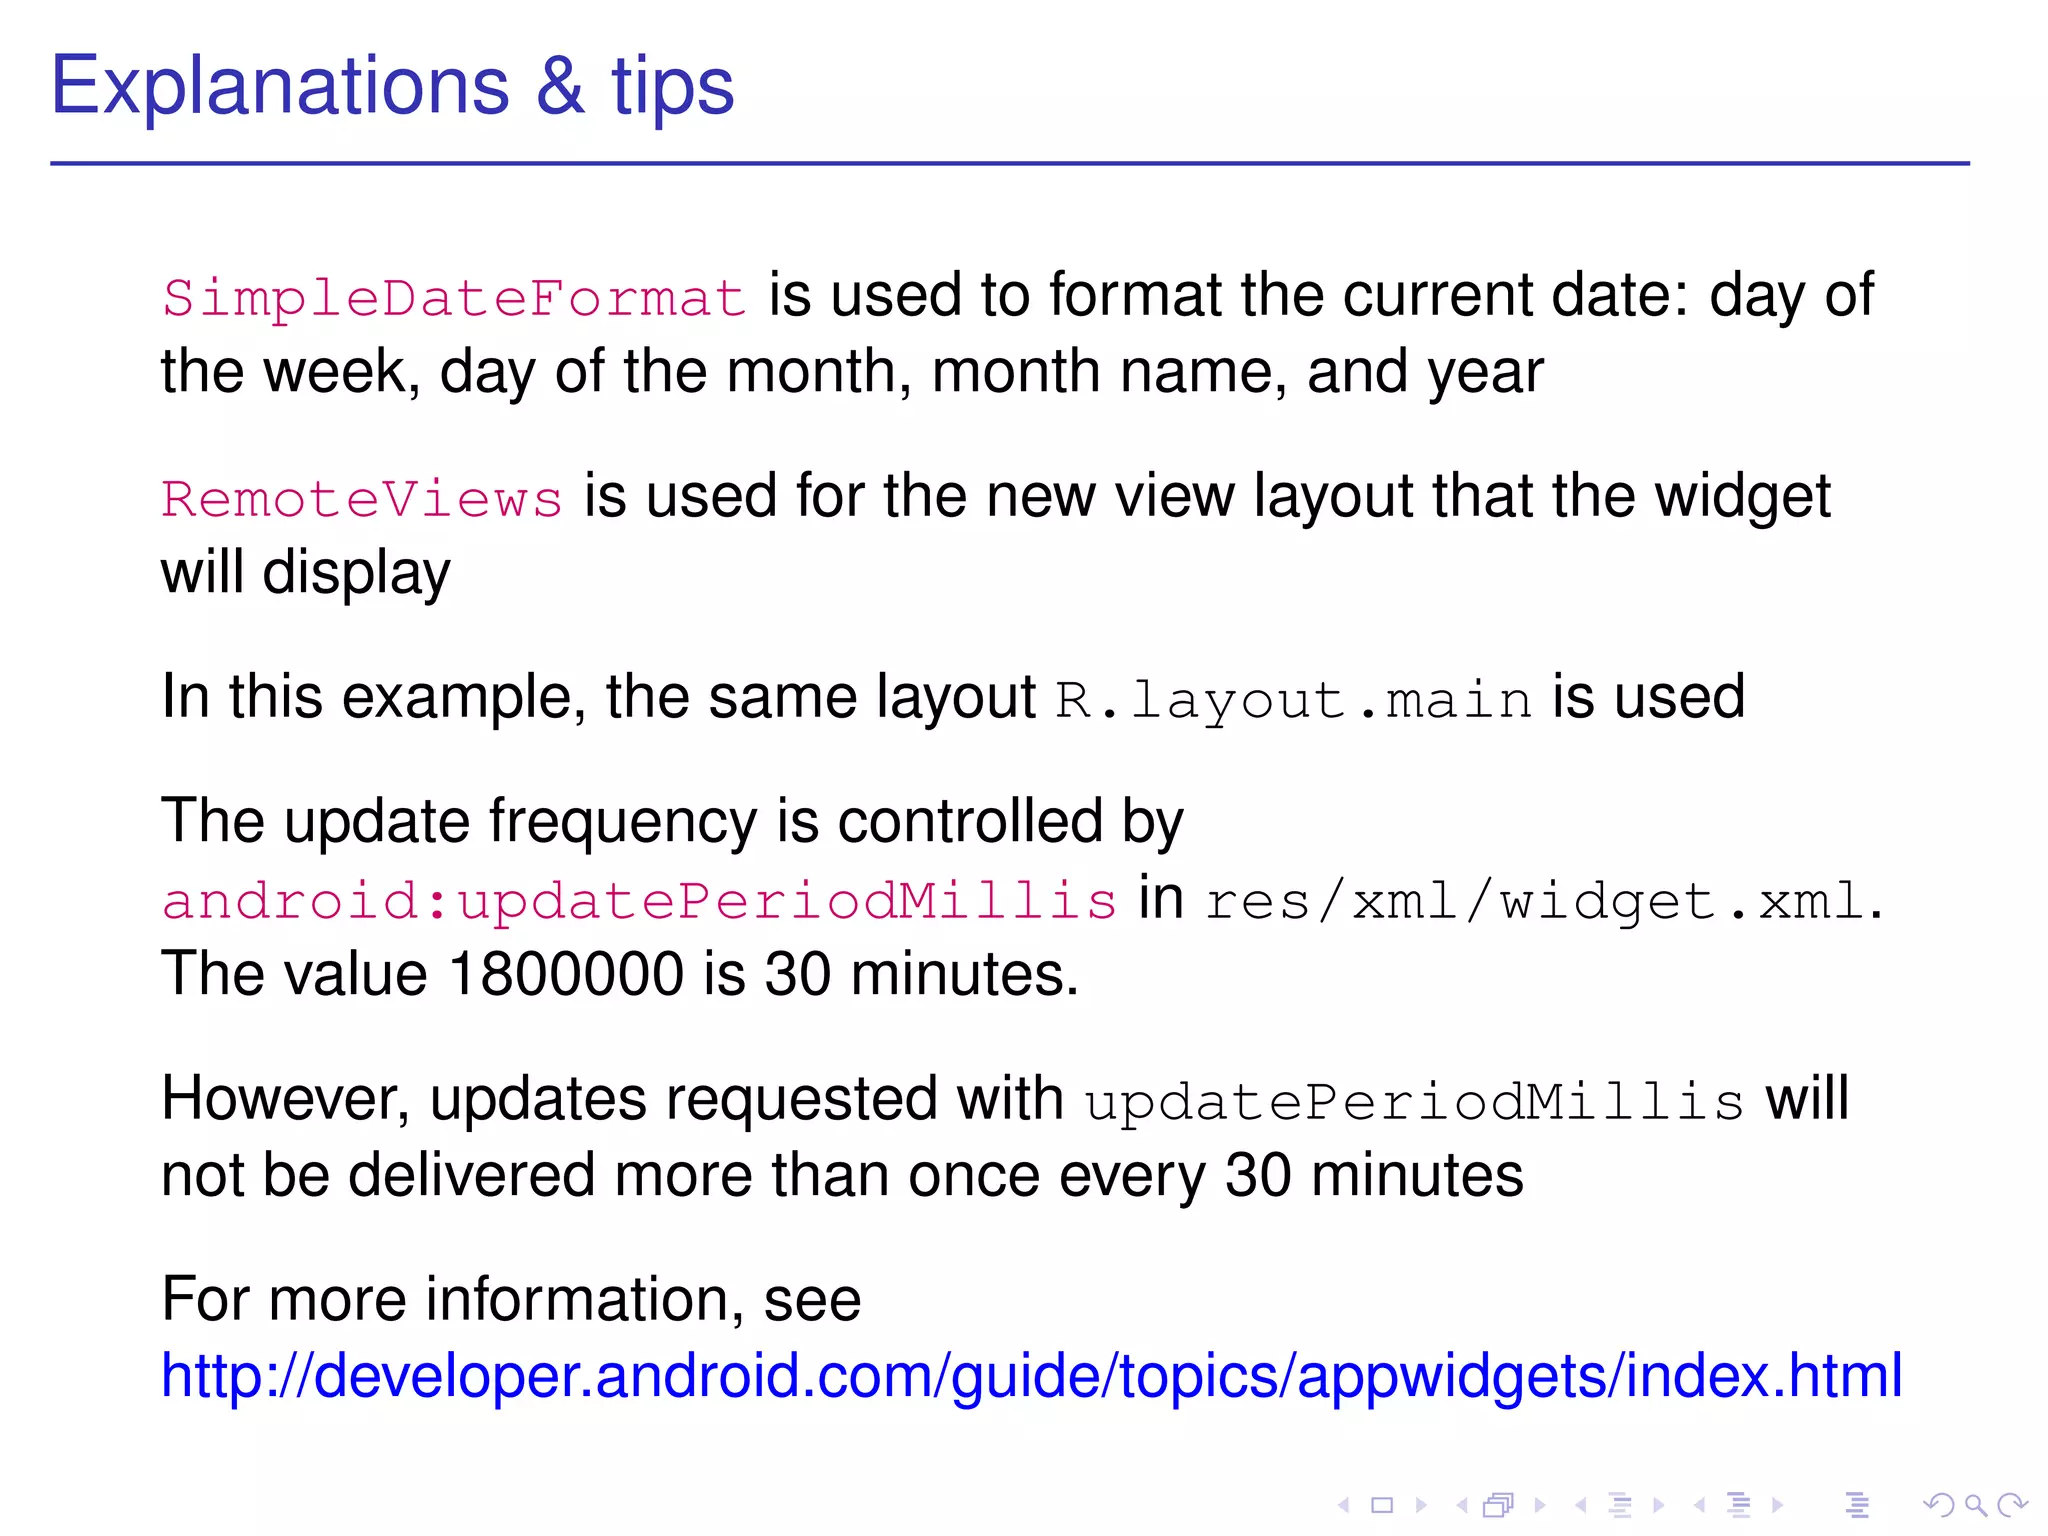Viewport: 2048px width, 1536px height.
Task: Go to previous section arrow
Action: point(1699,1505)
